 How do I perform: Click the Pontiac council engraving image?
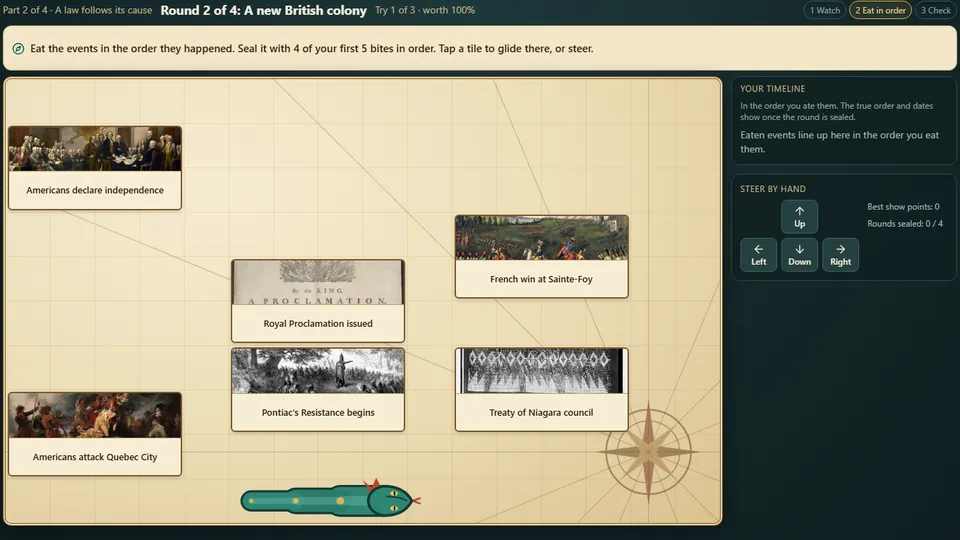(318, 371)
